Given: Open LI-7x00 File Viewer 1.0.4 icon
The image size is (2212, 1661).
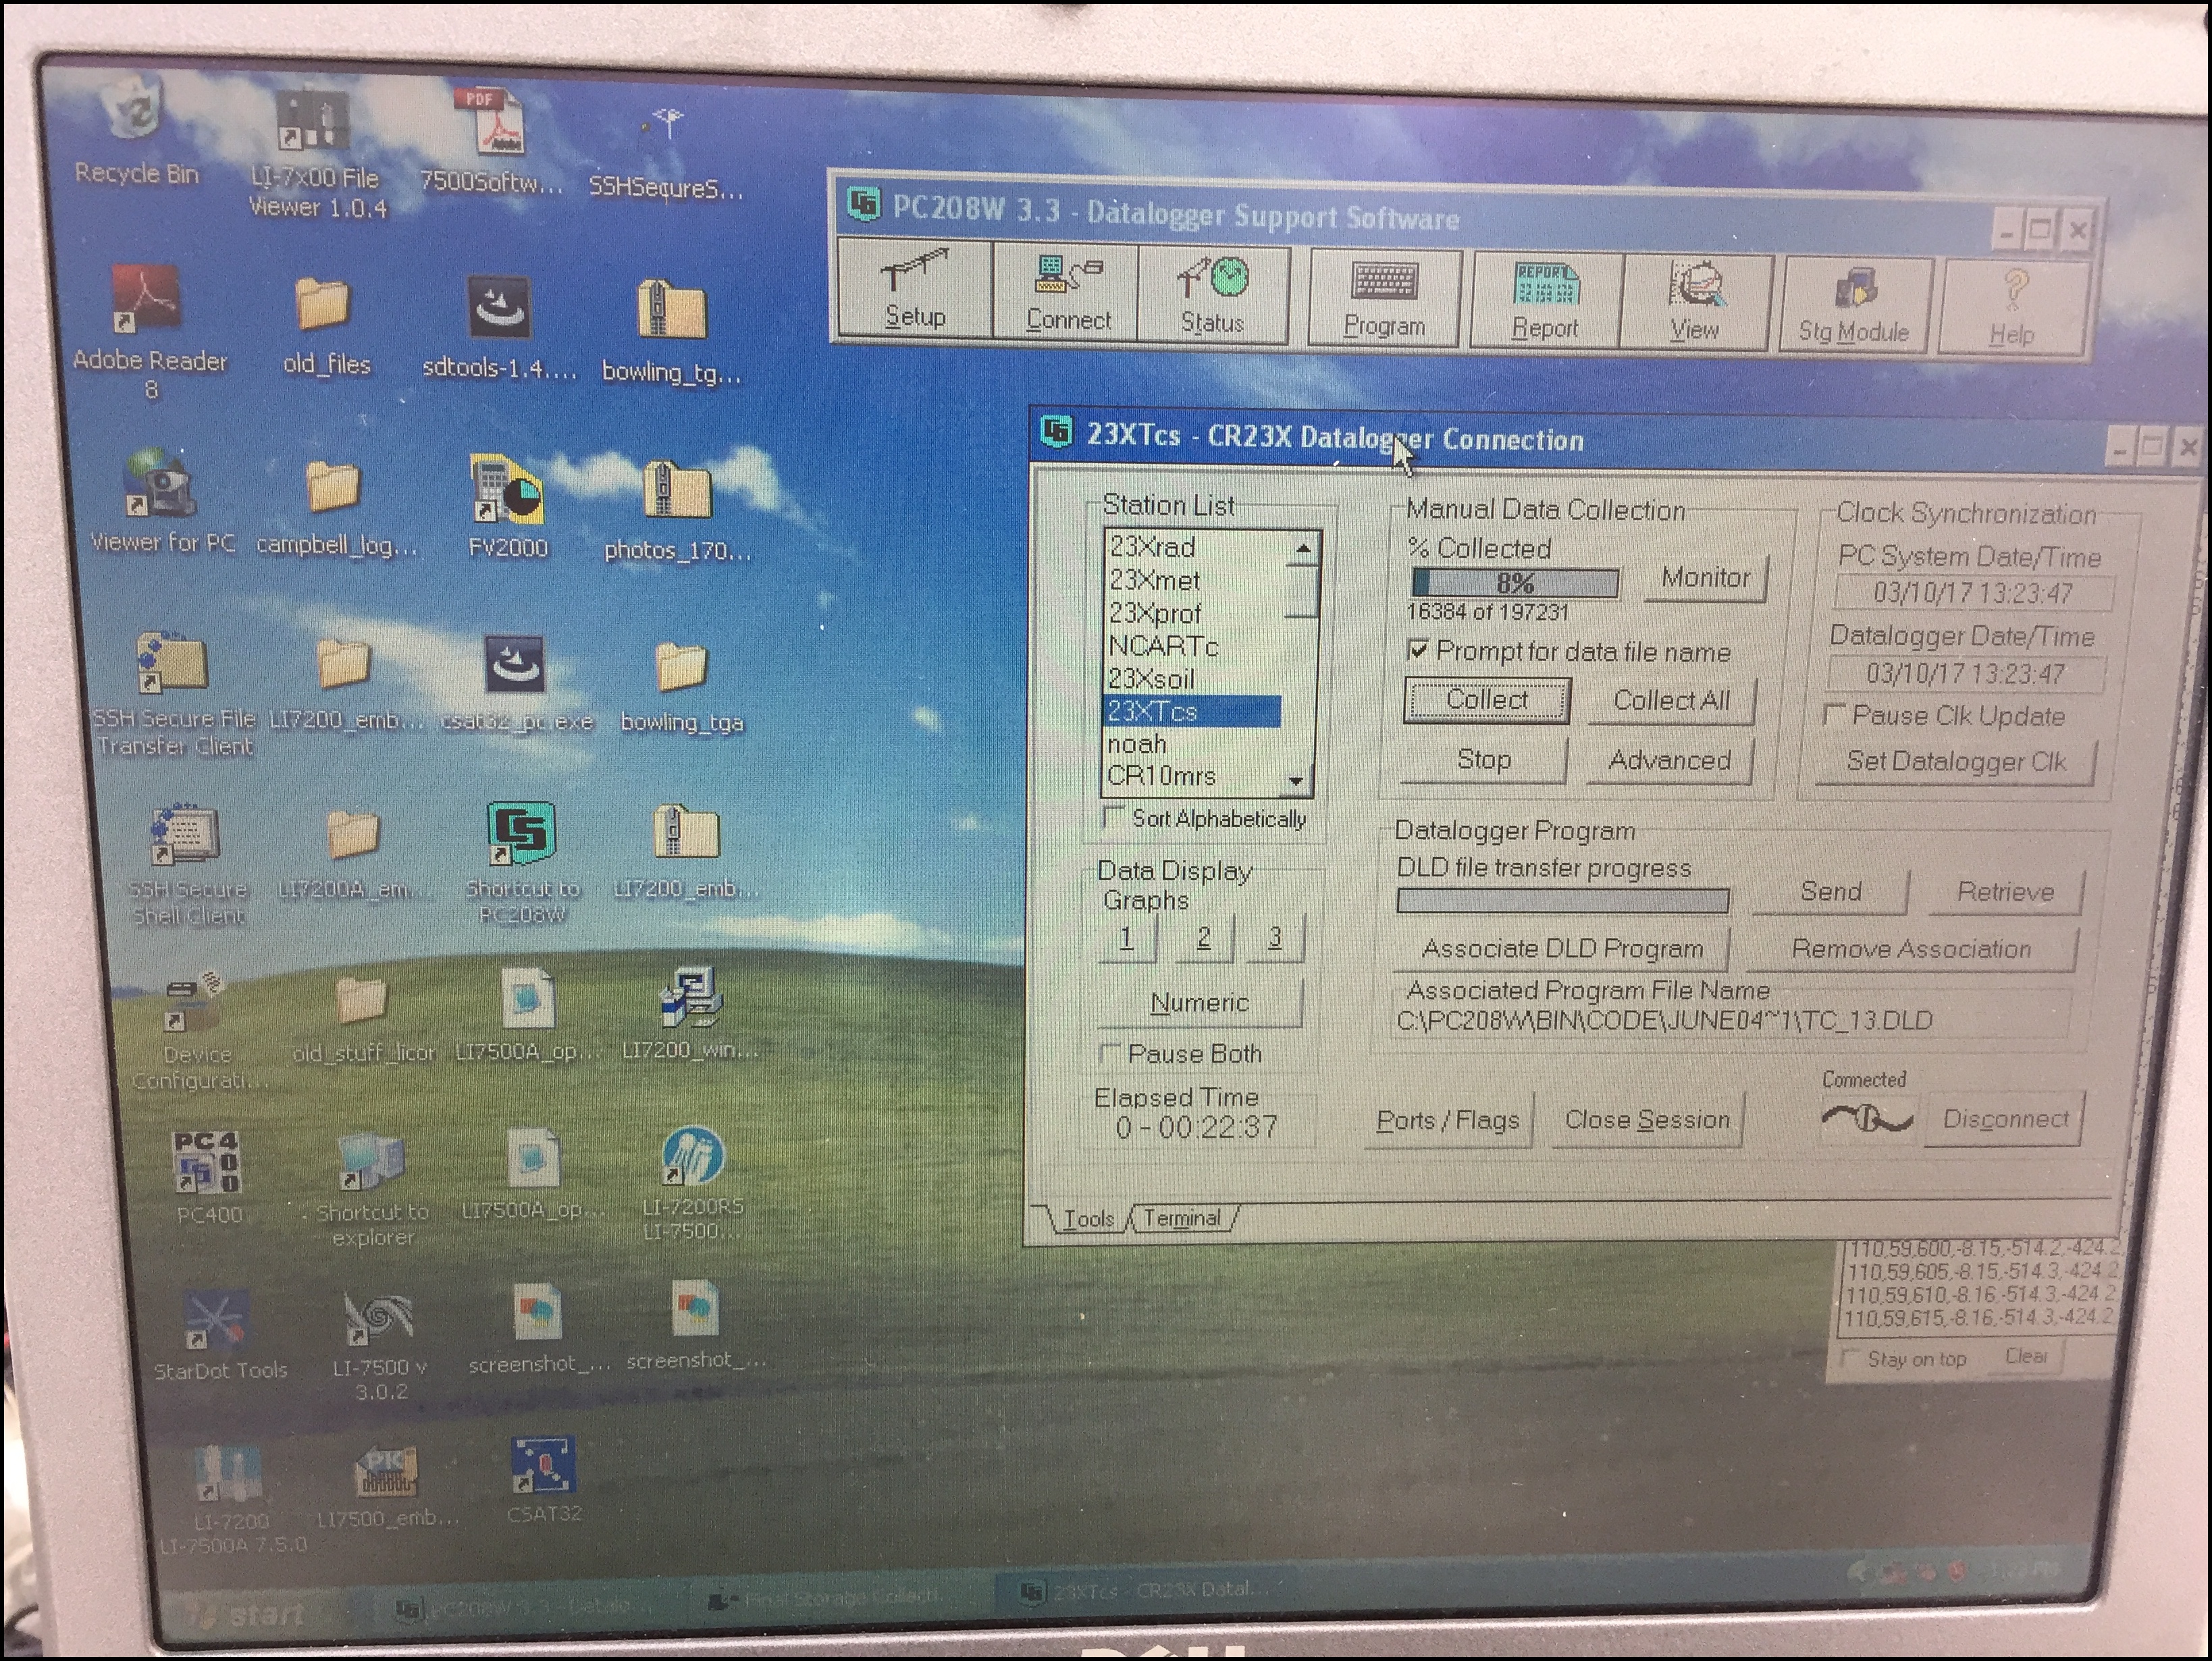Looking at the screenshot, I should (317, 152).
